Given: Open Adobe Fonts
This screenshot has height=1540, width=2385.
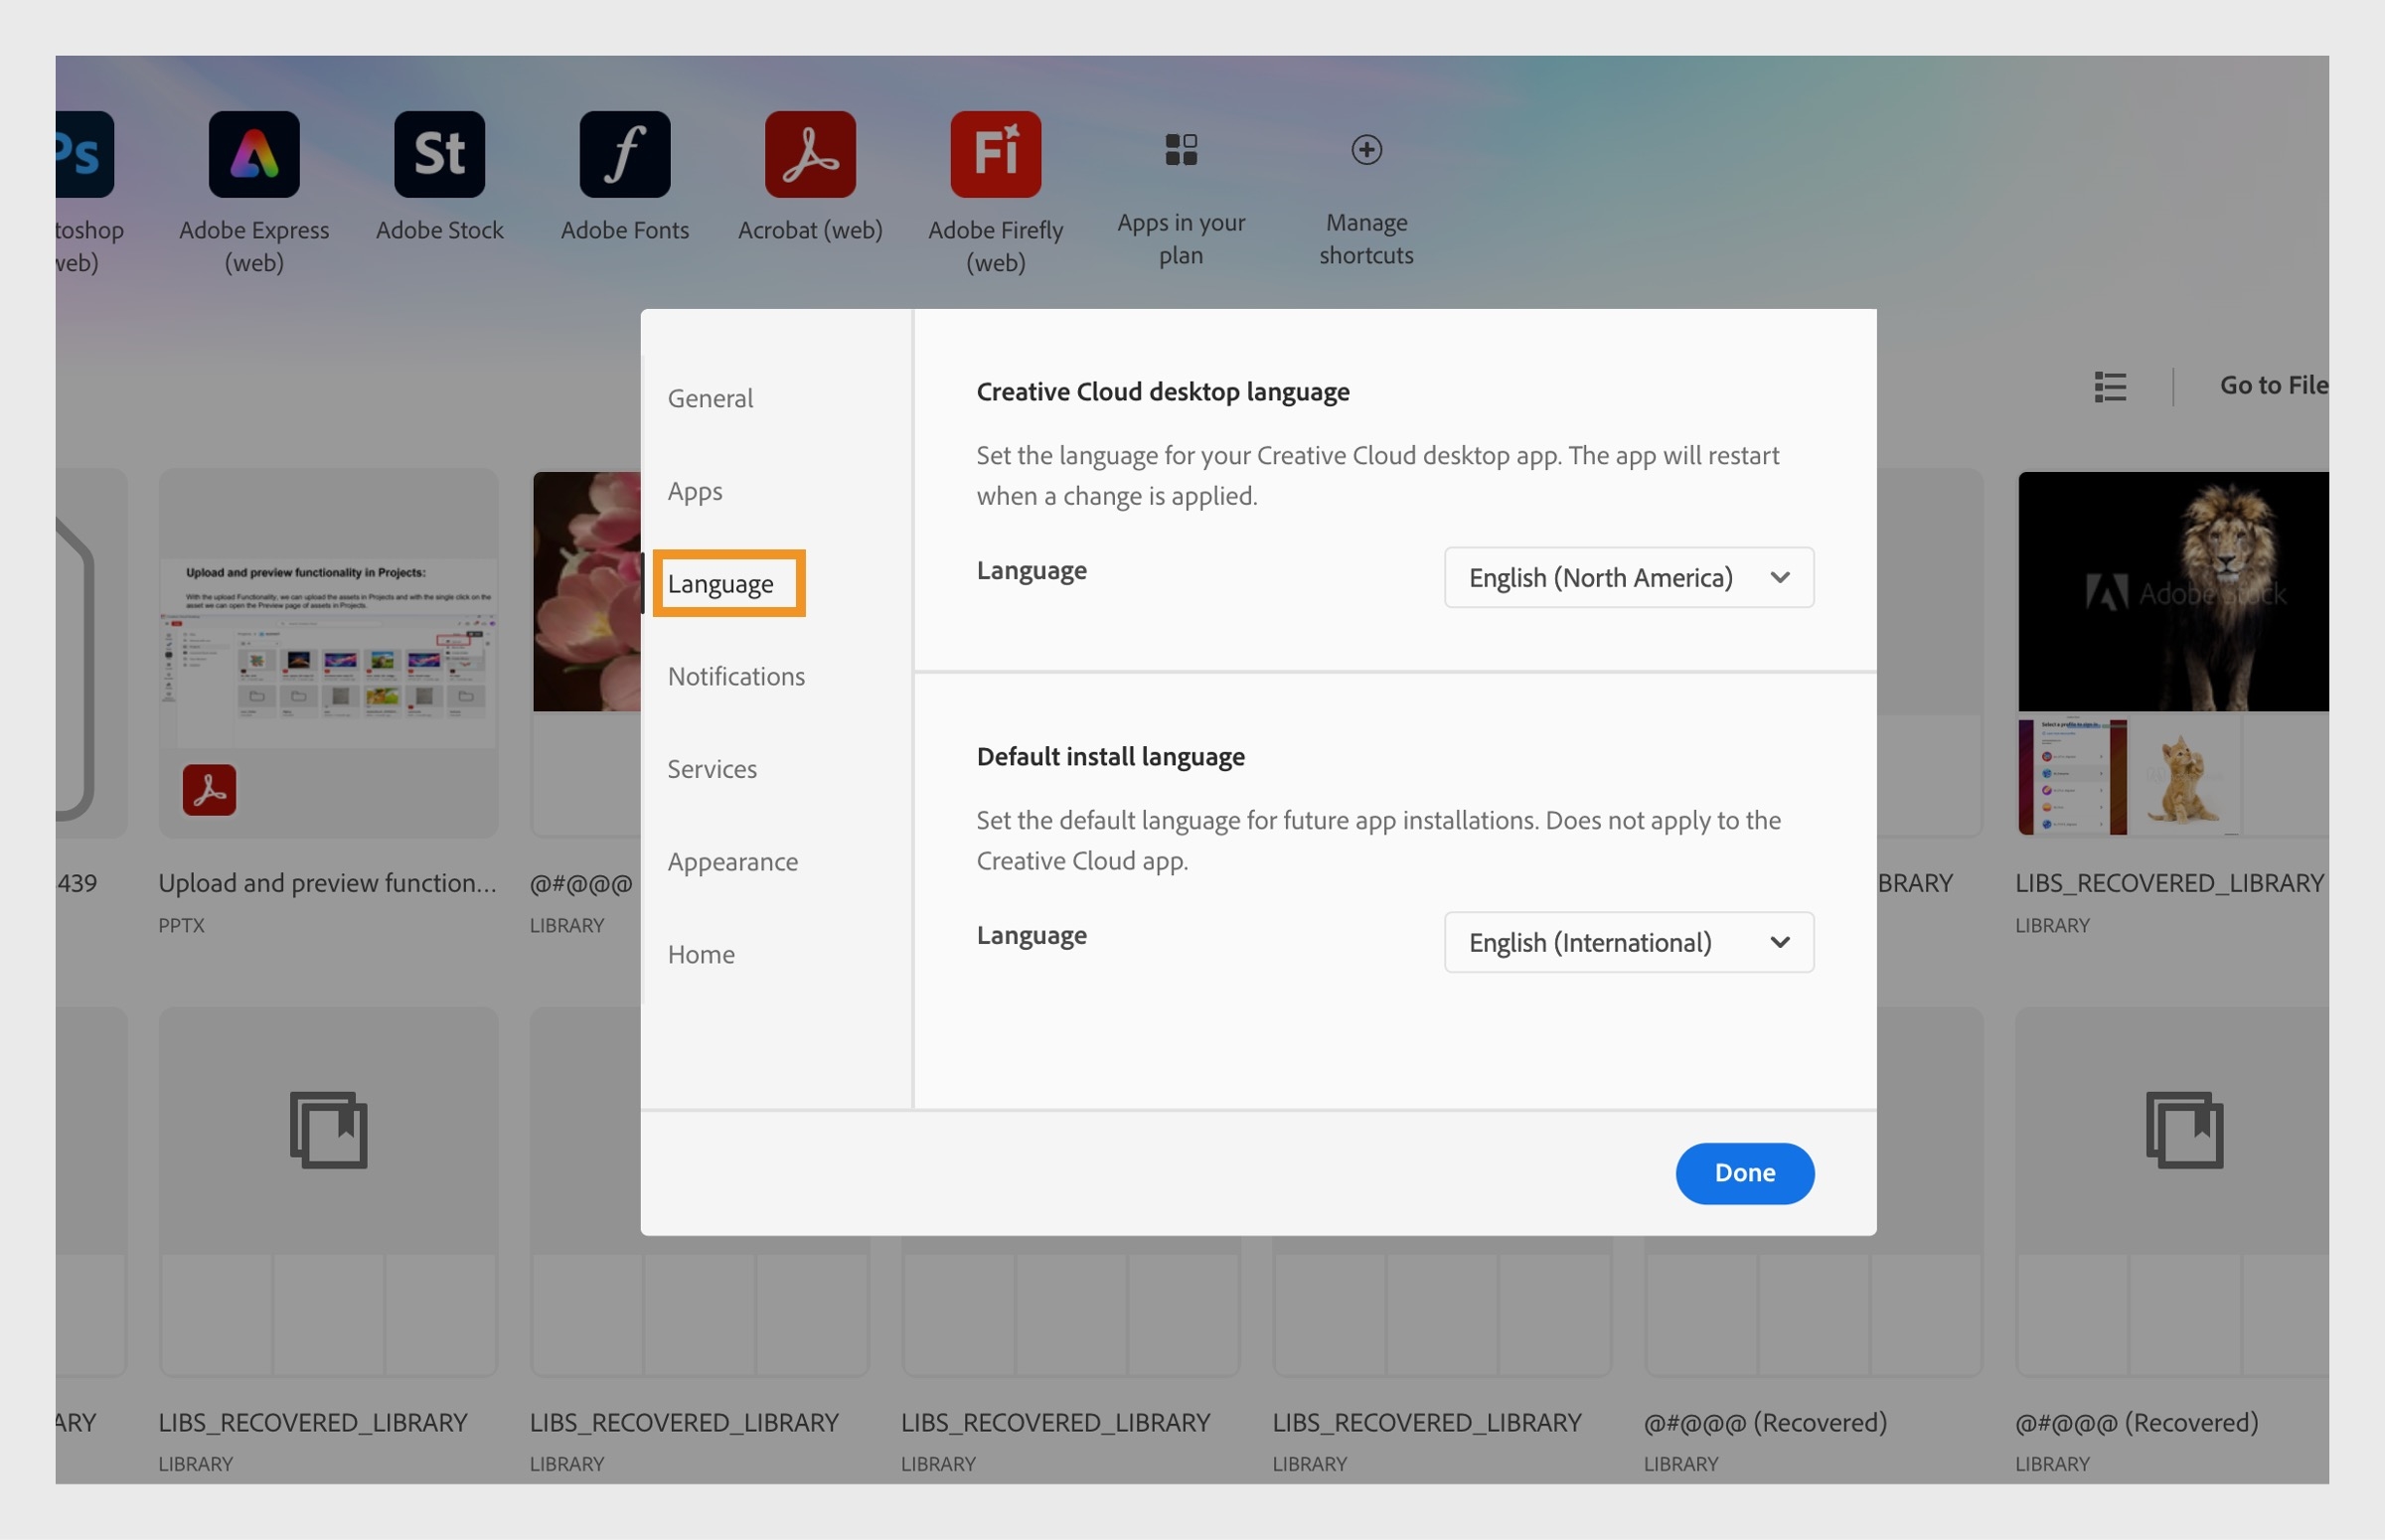Looking at the screenshot, I should [x=623, y=153].
